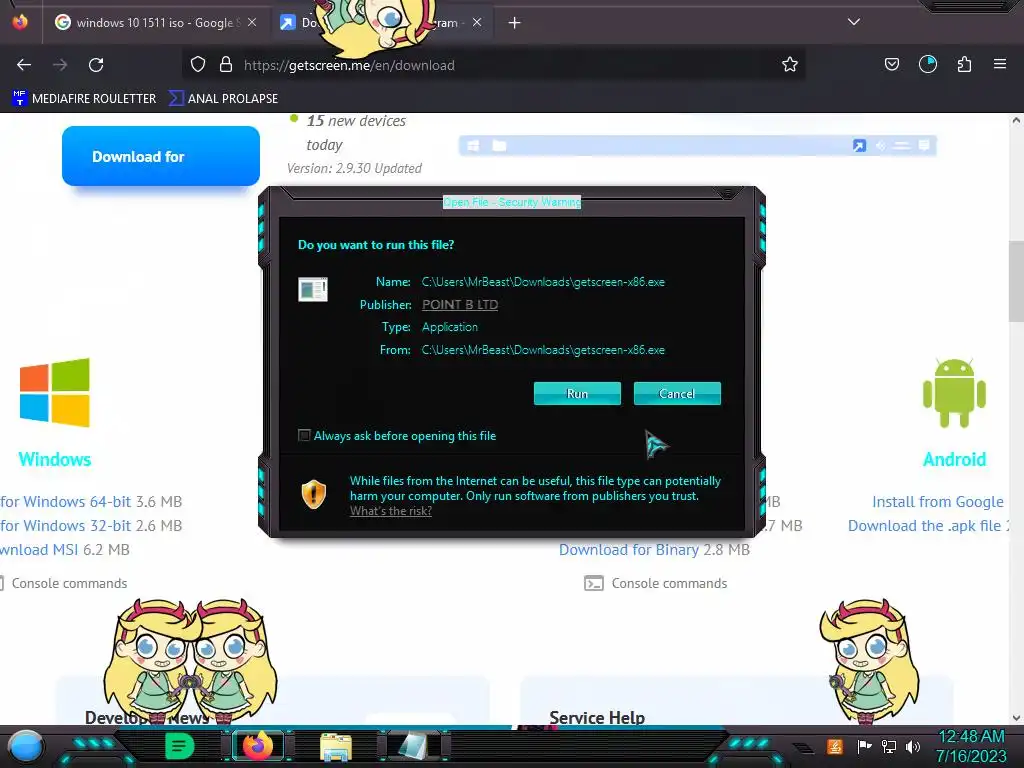Expand the list all tabs chevron
This screenshot has width=1024, height=768.
coord(854,22)
